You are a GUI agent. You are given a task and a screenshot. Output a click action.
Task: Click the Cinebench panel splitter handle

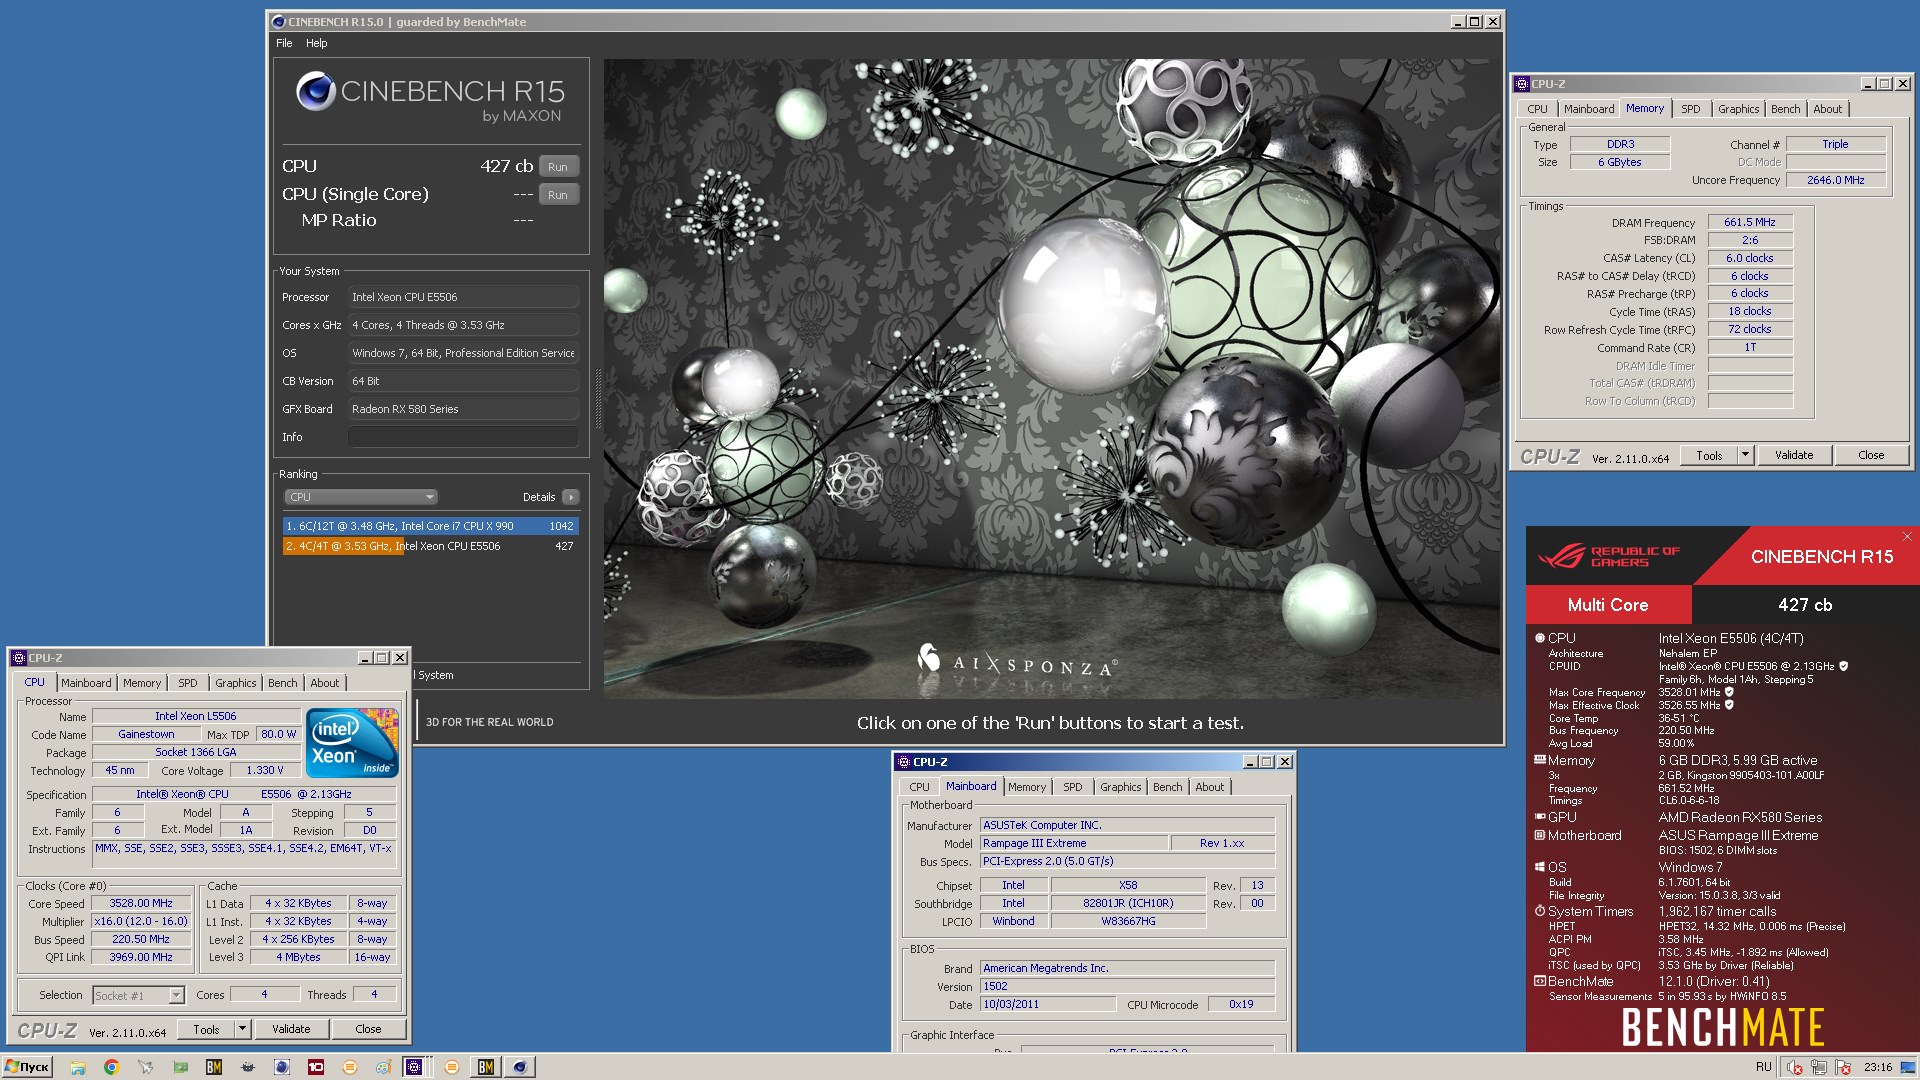click(598, 397)
